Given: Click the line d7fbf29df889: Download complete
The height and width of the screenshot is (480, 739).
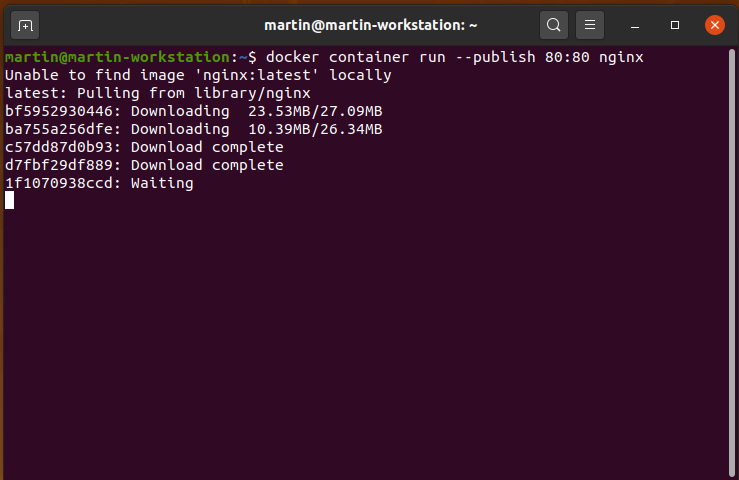Looking at the screenshot, I should click(x=144, y=165).
